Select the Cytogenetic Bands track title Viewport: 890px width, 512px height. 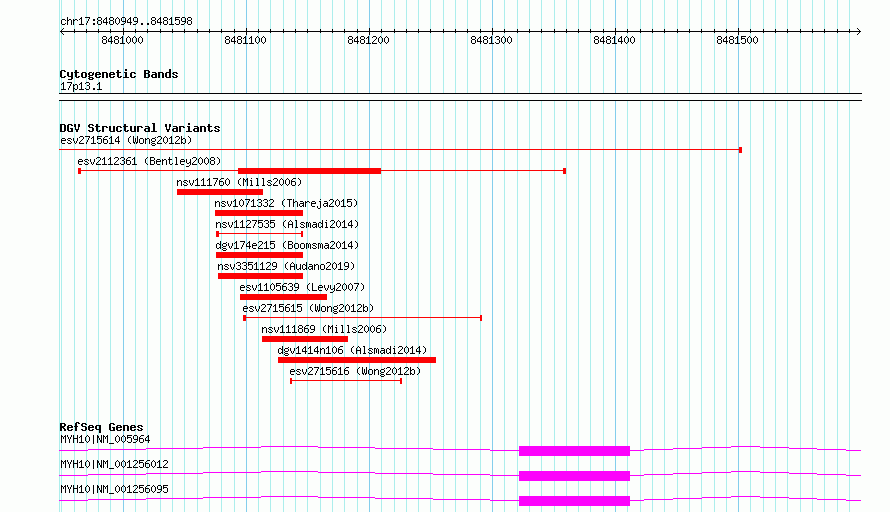point(119,74)
